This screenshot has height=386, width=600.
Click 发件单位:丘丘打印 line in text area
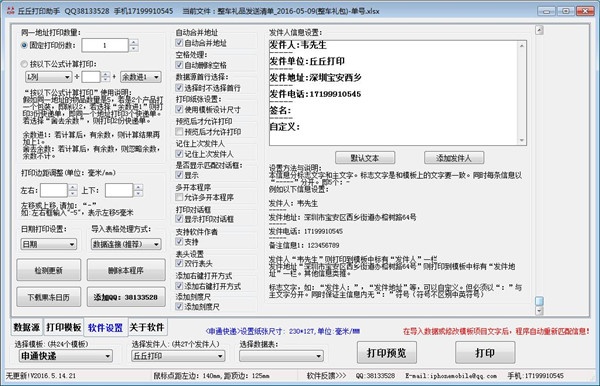pyautogui.click(x=307, y=61)
